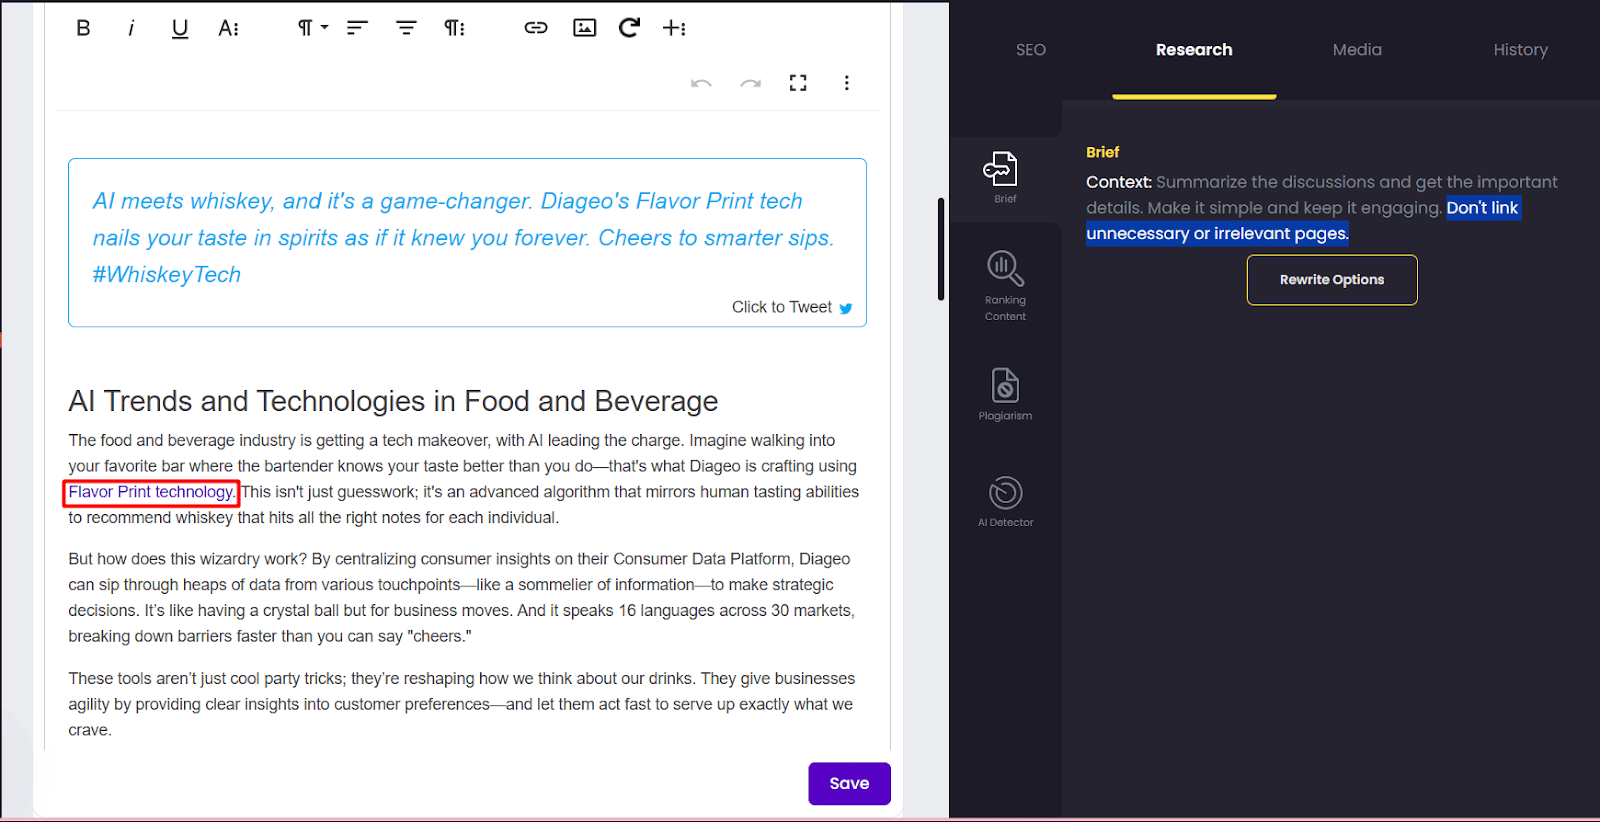Open the Media tab
The height and width of the screenshot is (822, 1600).
click(1357, 50)
